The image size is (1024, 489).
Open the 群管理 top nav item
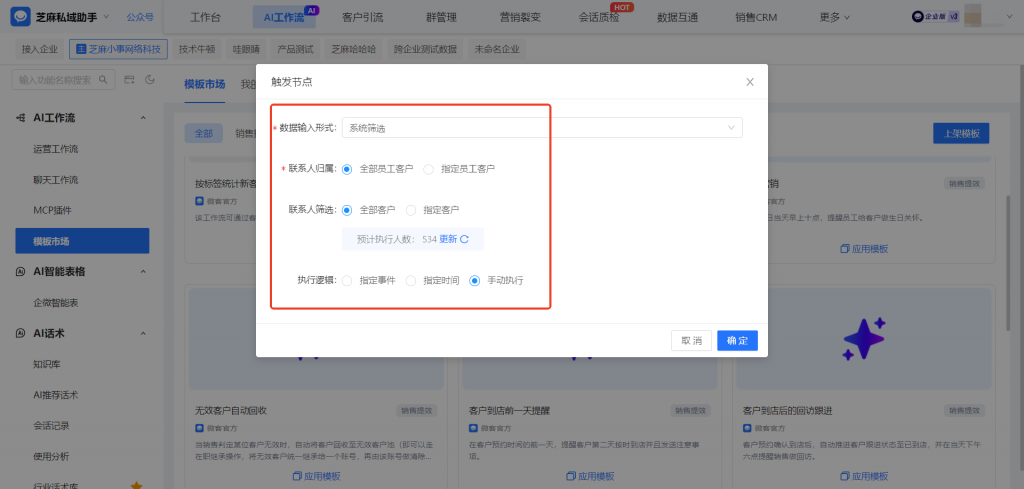coord(441,18)
